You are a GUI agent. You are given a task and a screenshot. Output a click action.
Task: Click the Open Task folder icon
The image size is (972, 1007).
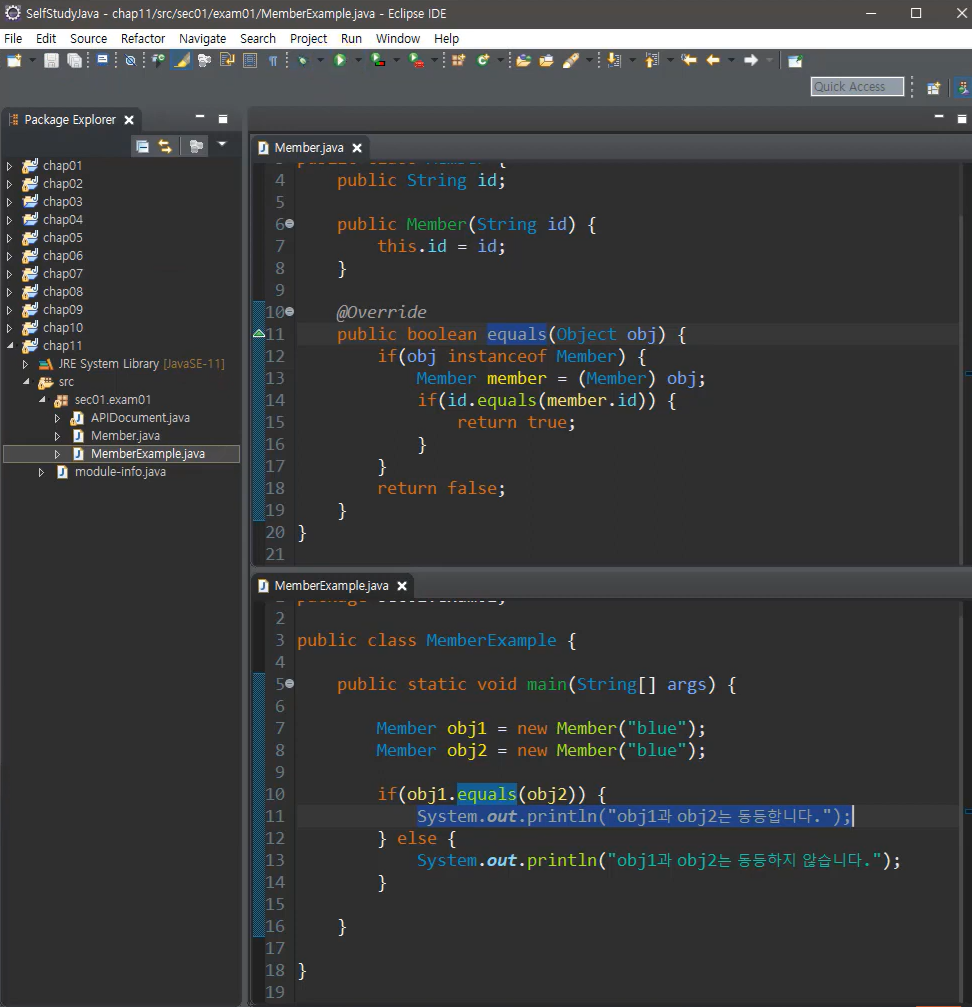[x=546, y=60]
